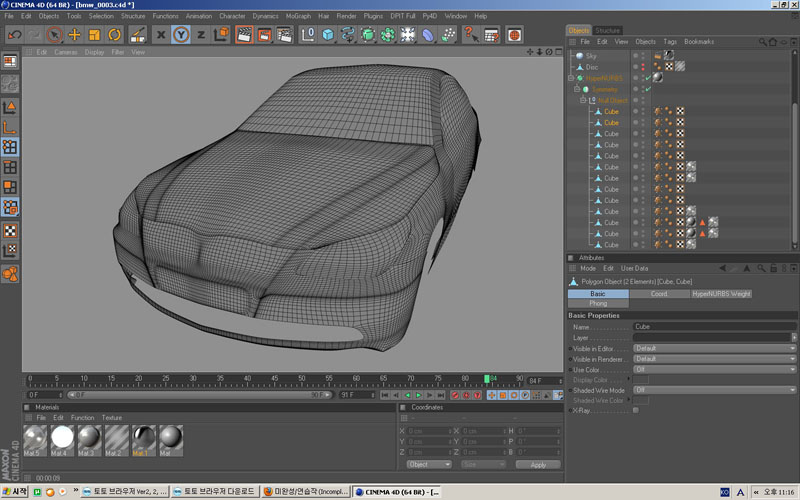Toggle the Y axis lock
The width and height of the screenshot is (800, 500).
pos(181,35)
